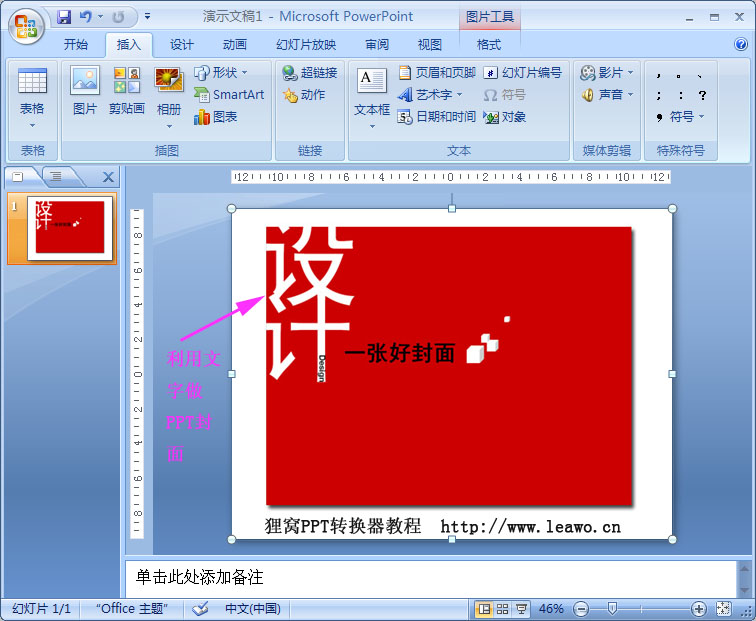Expand the 文本框 dropdown arrow

coord(372,127)
